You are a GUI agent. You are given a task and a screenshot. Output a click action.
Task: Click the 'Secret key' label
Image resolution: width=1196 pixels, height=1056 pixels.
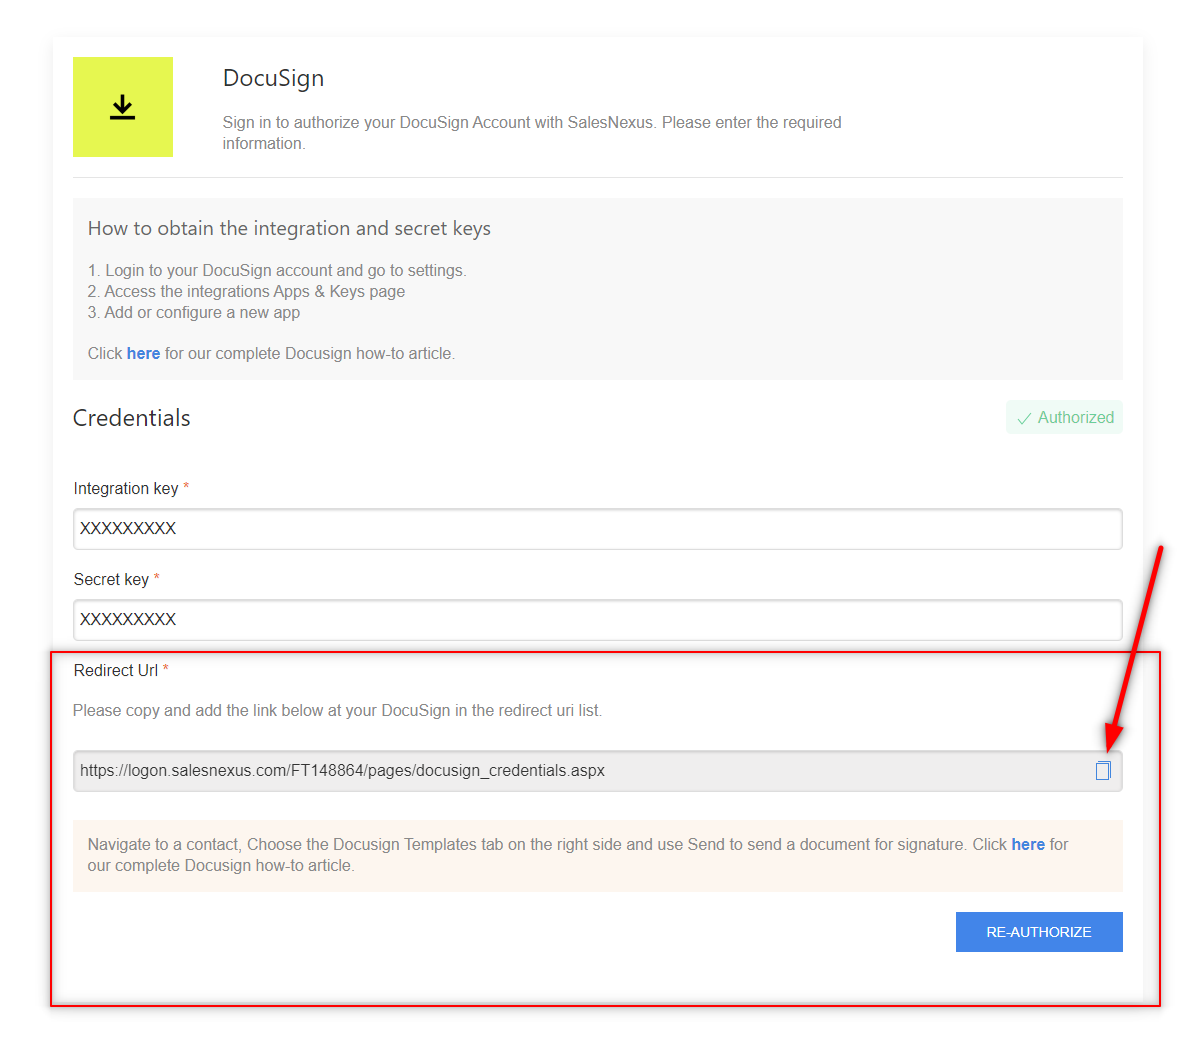(111, 579)
